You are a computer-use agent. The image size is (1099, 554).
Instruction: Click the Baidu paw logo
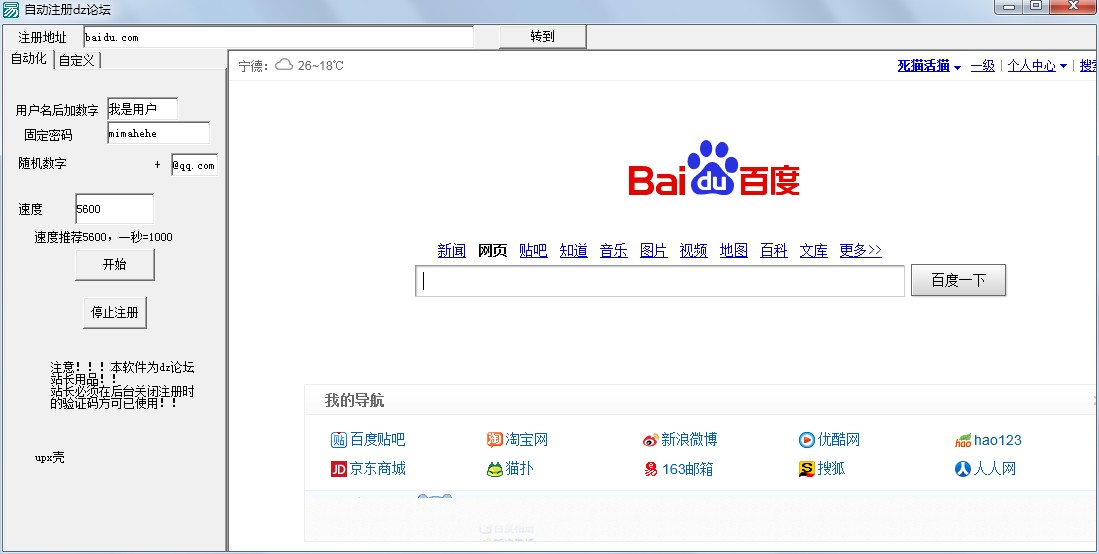pos(714,168)
